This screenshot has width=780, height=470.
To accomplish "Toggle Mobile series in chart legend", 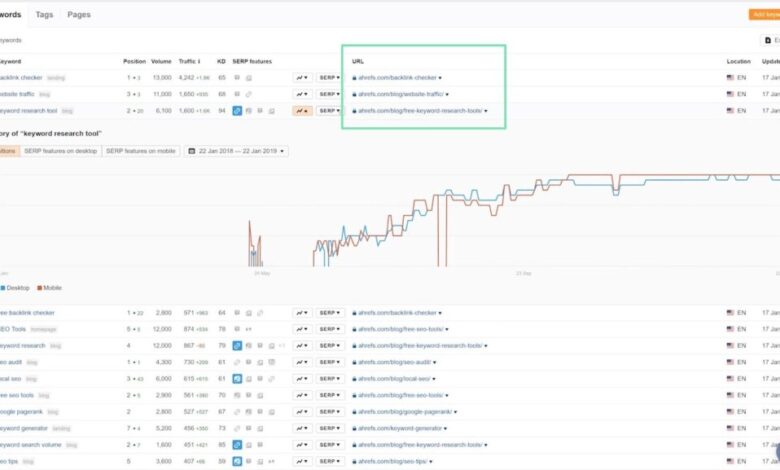I will pyautogui.click(x=49, y=288).
